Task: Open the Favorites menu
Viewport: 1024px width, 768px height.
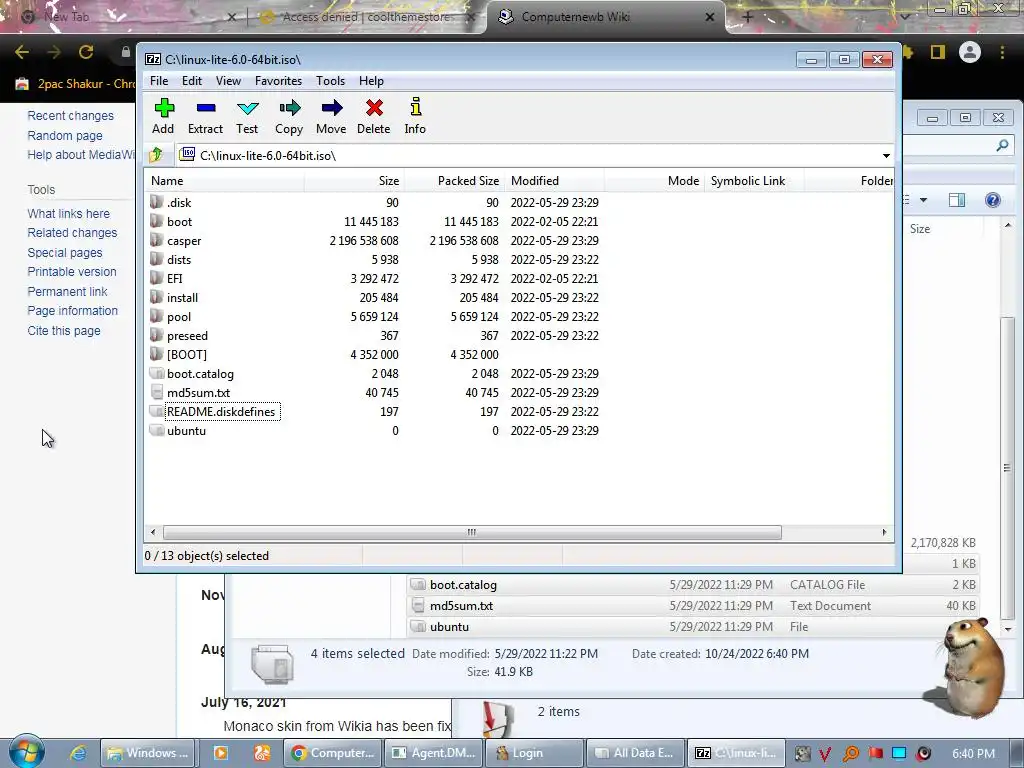Action: click(278, 81)
